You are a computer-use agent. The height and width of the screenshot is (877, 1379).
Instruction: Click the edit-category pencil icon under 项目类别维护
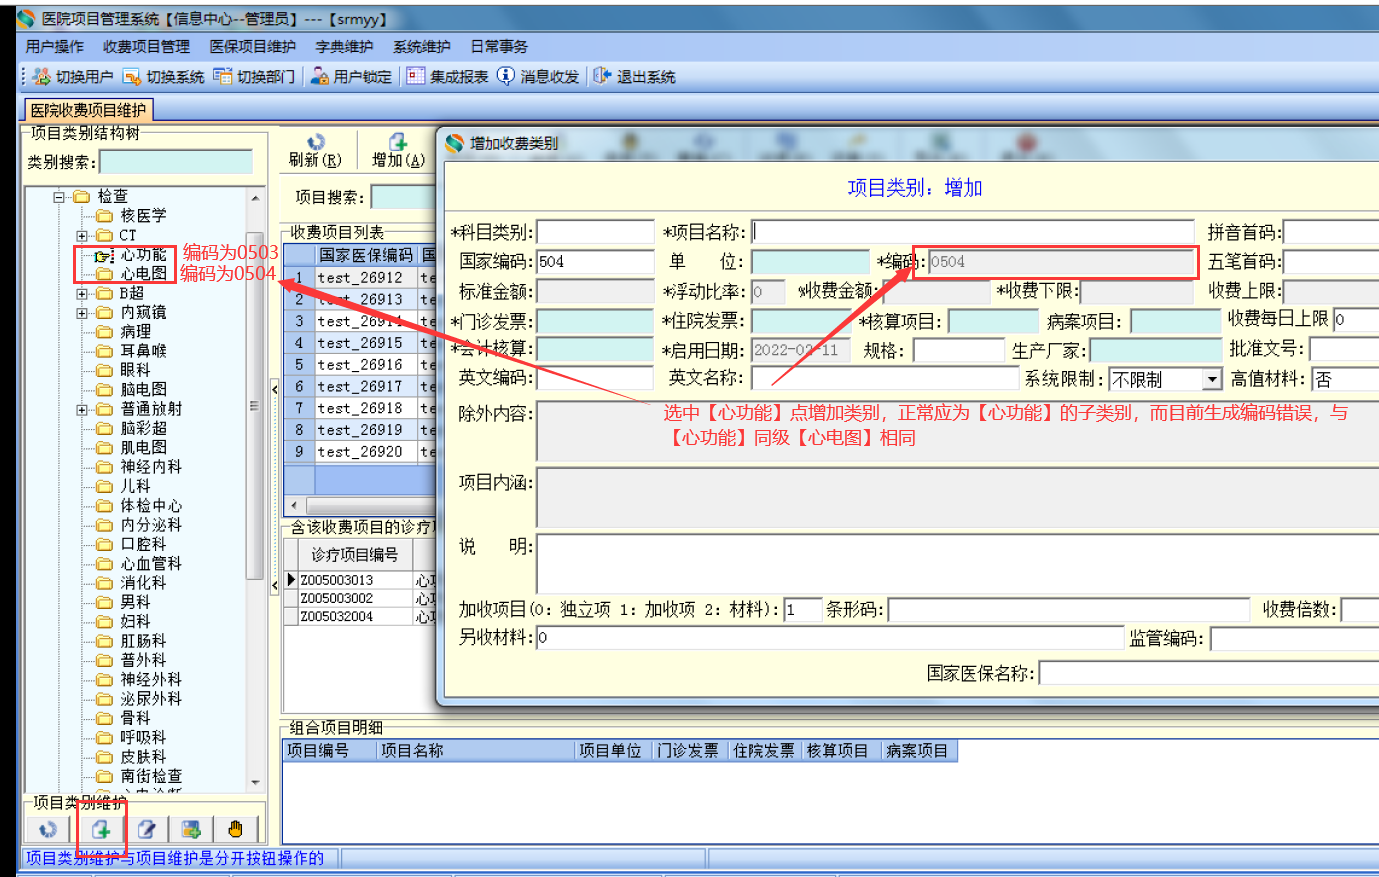click(x=146, y=829)
